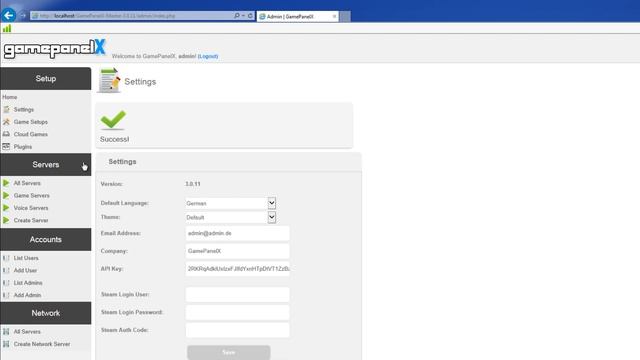Click the Setup section header
Image resolution: width=640 pixels, height=360 pixels.
coord(46,78)
